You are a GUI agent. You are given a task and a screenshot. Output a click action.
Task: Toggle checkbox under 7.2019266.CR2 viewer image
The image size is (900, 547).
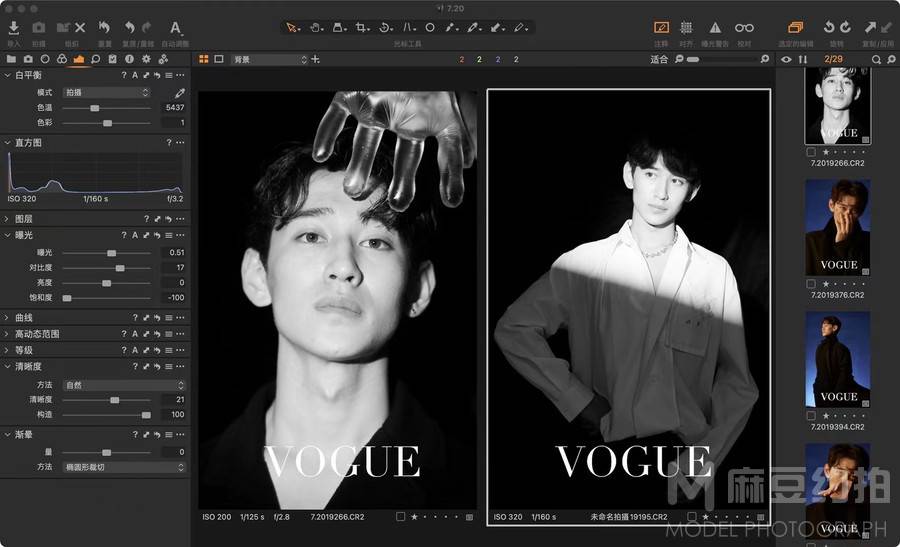(x=401, y=517)
